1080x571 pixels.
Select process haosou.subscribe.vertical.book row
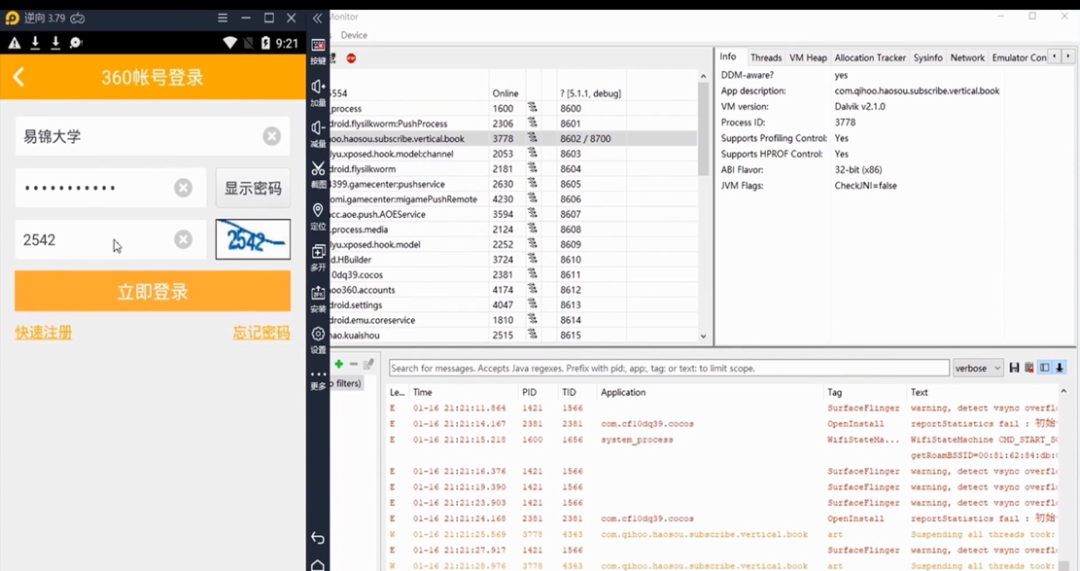[x=513, y=138]
